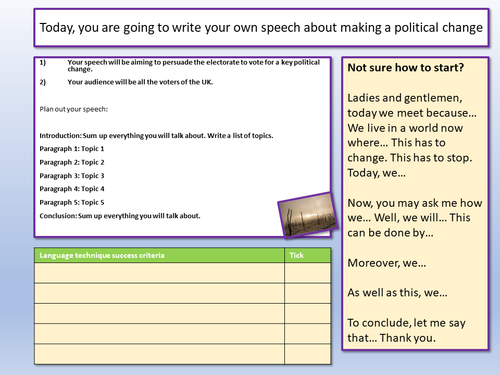This screenshot has height=375, width=500.
Task: Click the Conclusion instruction line
Action: [x=120, y=216]
